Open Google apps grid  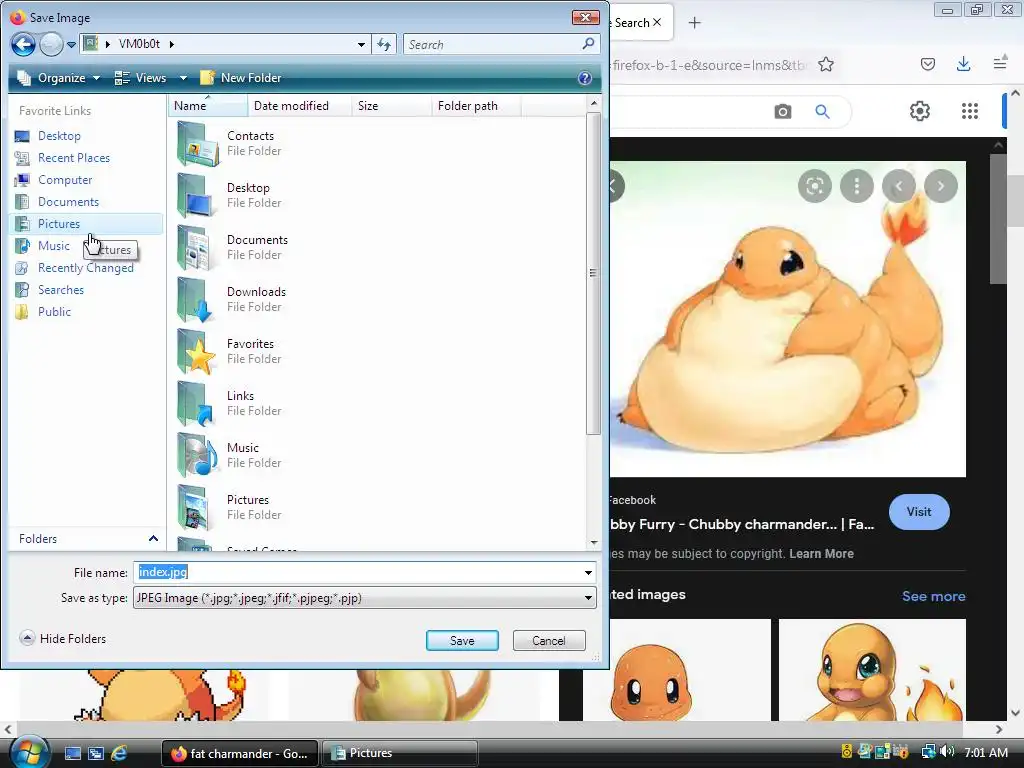pos(970,111)
